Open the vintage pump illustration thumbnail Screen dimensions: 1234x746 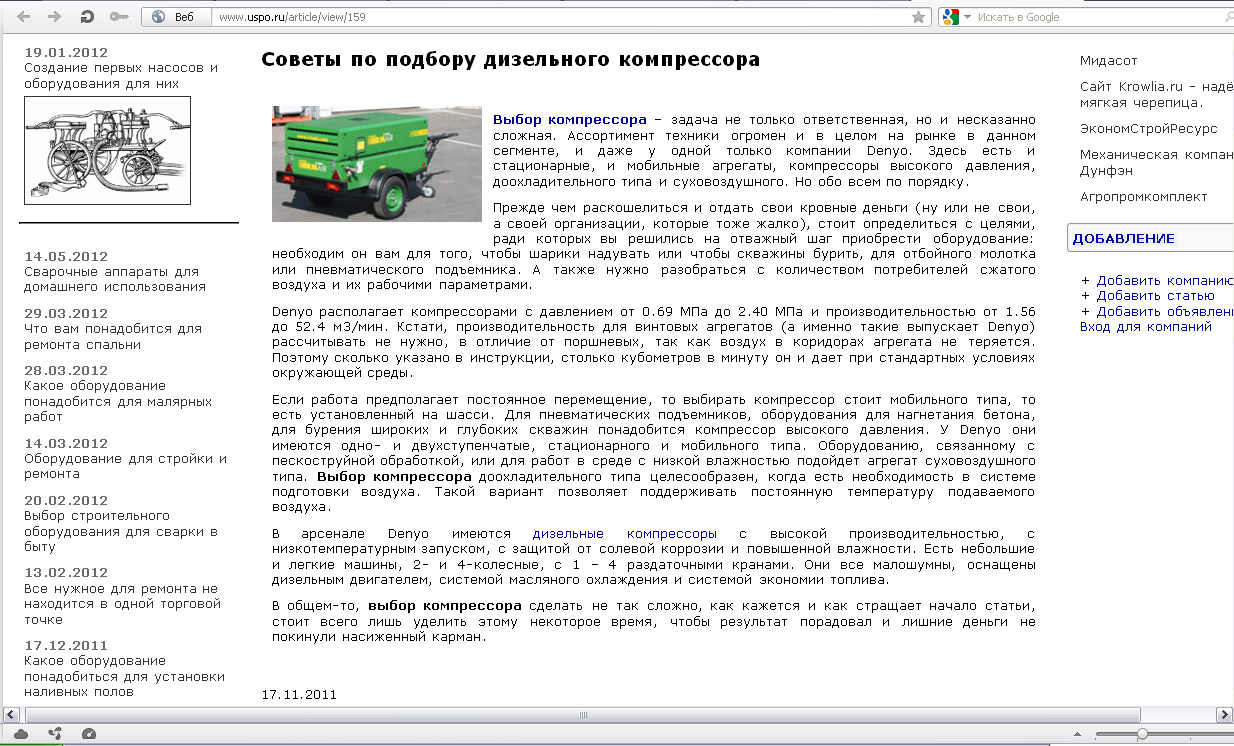107,150
